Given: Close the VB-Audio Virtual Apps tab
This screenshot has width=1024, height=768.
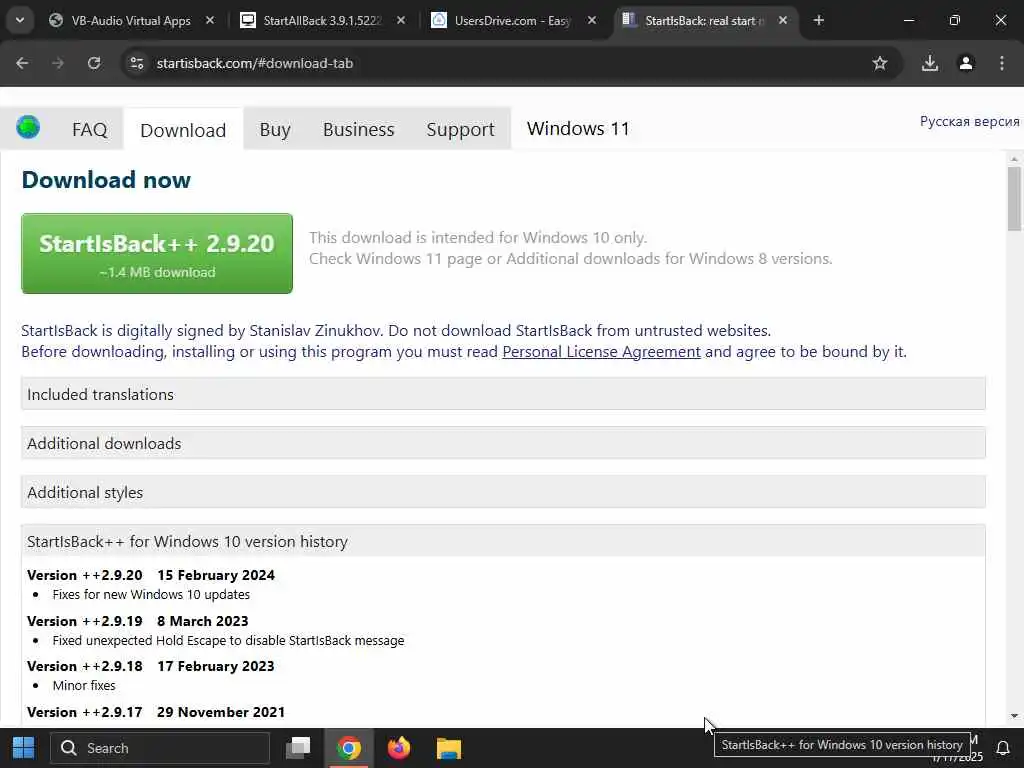Looking at the screenshot, I should coord(210,20).
